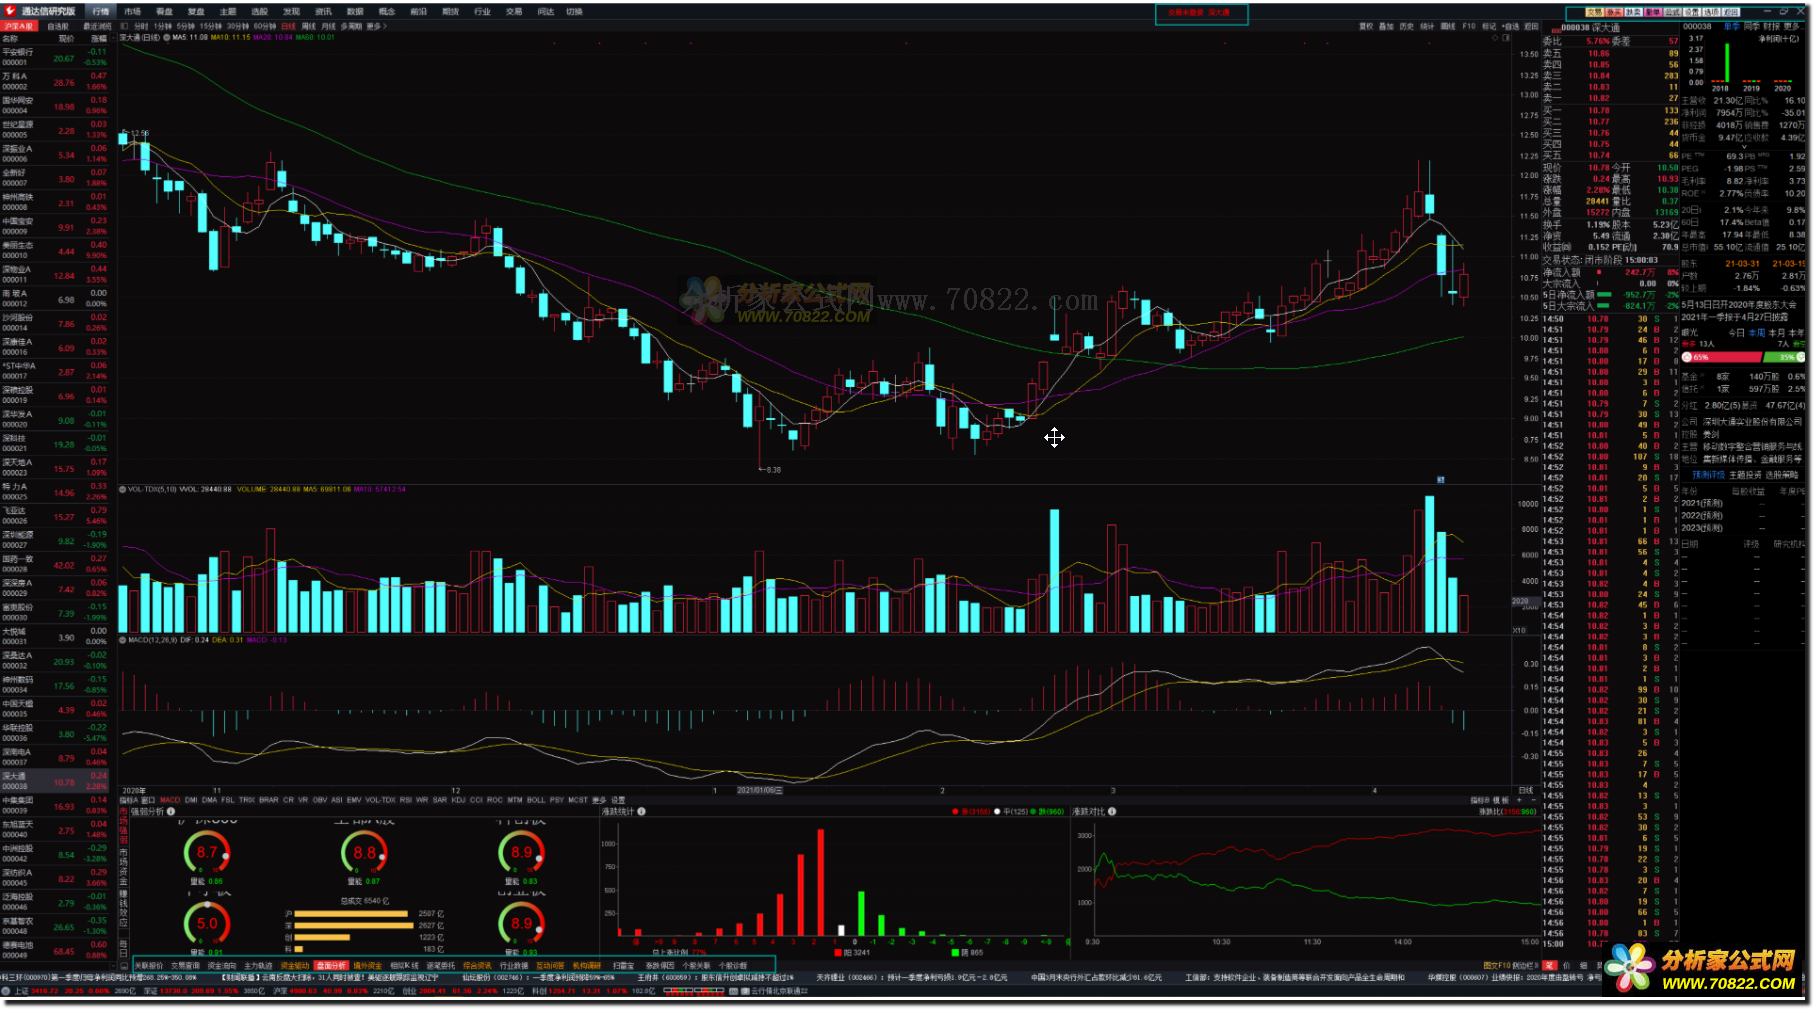This screenshot has width=1815, height=1009.
Task: Click the 返回 button in chart toolbar
Action: click(1531, 26)
